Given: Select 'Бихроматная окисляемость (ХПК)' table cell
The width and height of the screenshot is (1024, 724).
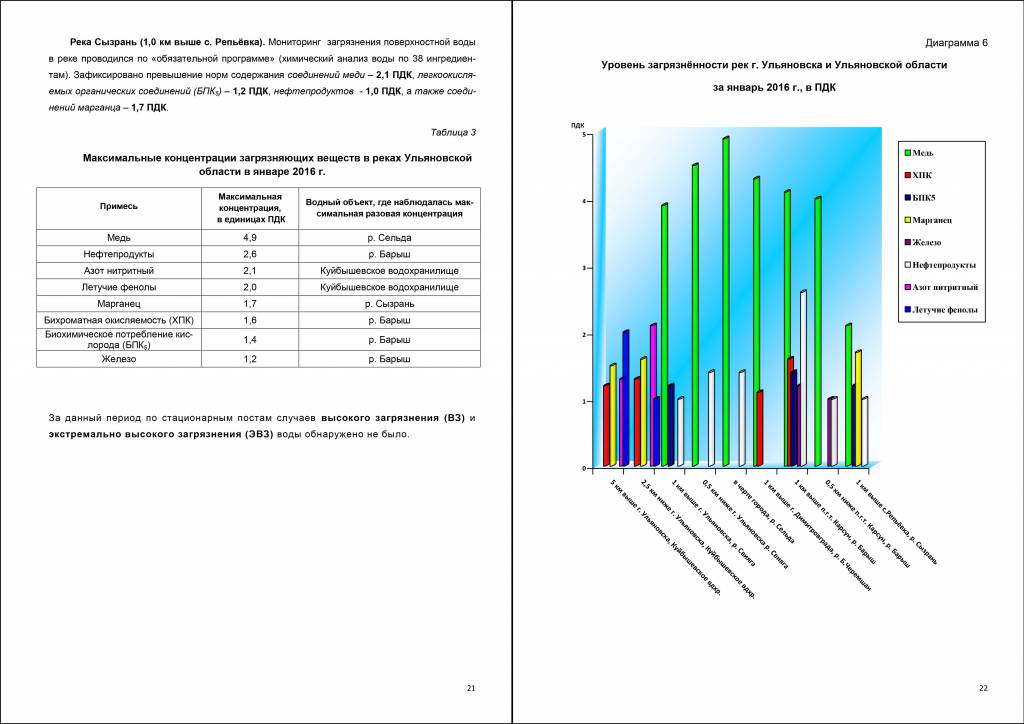Looking at the screenshot, I should coord(119,320).
